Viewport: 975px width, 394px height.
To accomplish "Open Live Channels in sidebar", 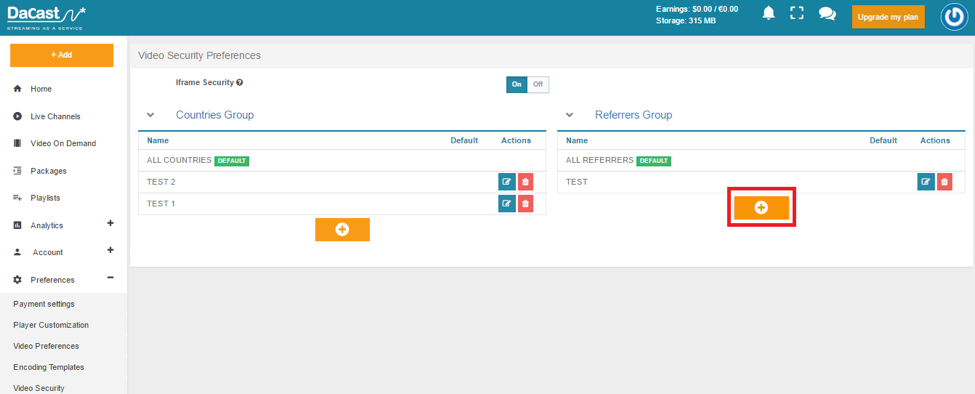I will click(x=55, y=116).
